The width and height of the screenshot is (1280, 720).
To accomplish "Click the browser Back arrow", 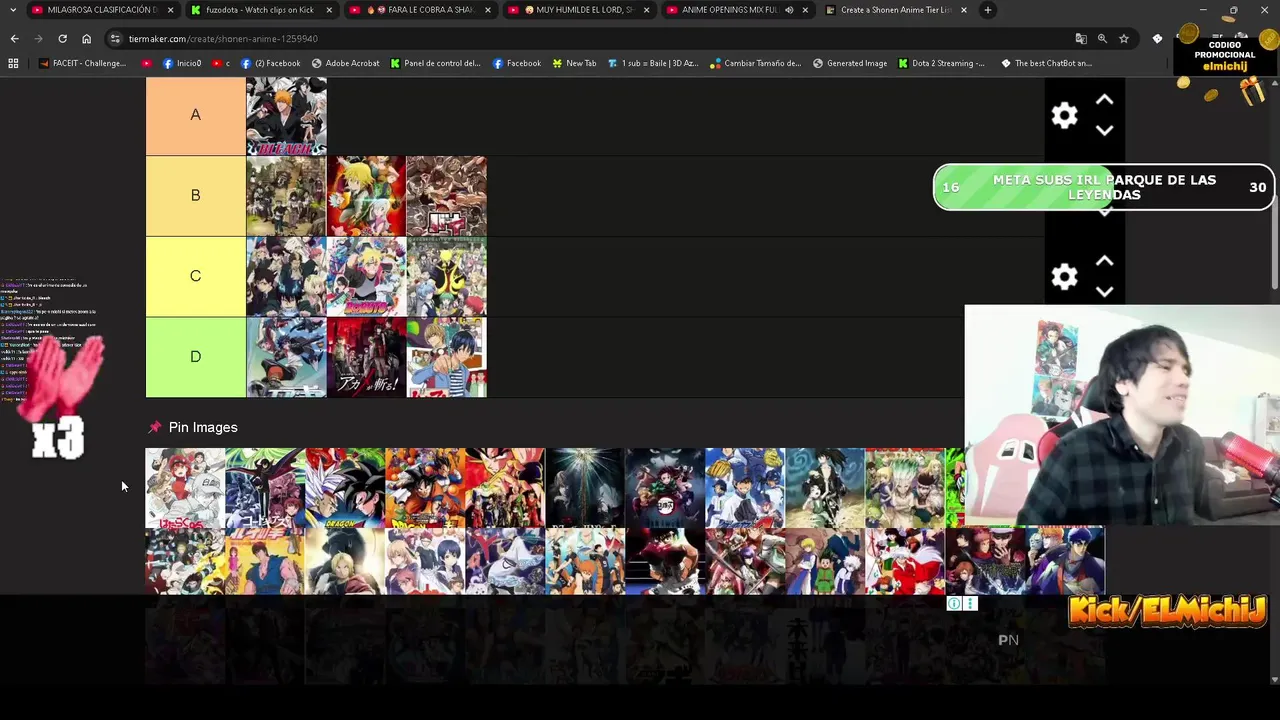I will point(14,38).
